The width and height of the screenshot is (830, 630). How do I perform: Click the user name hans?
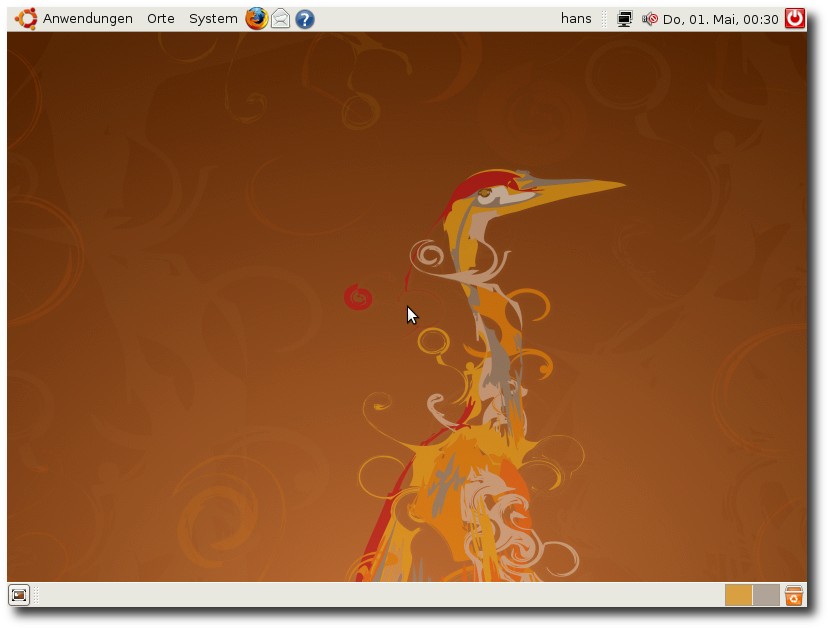pos(576,19)
